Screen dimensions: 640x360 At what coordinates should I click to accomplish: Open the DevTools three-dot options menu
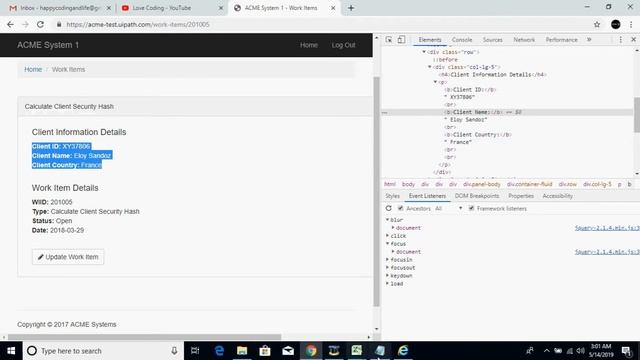pos(620,40)
